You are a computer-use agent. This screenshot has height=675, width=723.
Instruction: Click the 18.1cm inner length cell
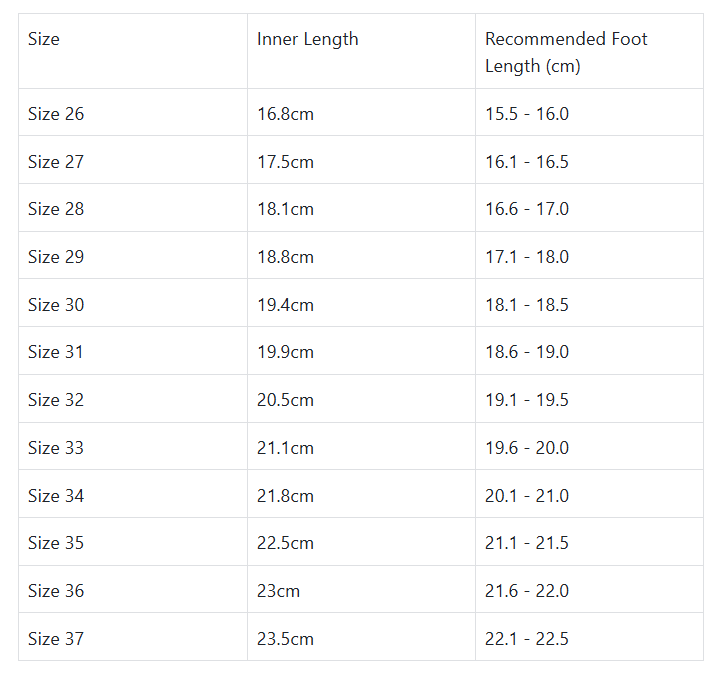pos(285,209)
